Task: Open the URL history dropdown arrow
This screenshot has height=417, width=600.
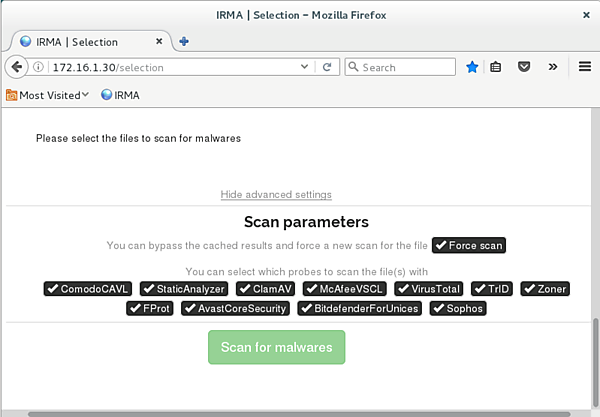Action: point(306,67)
